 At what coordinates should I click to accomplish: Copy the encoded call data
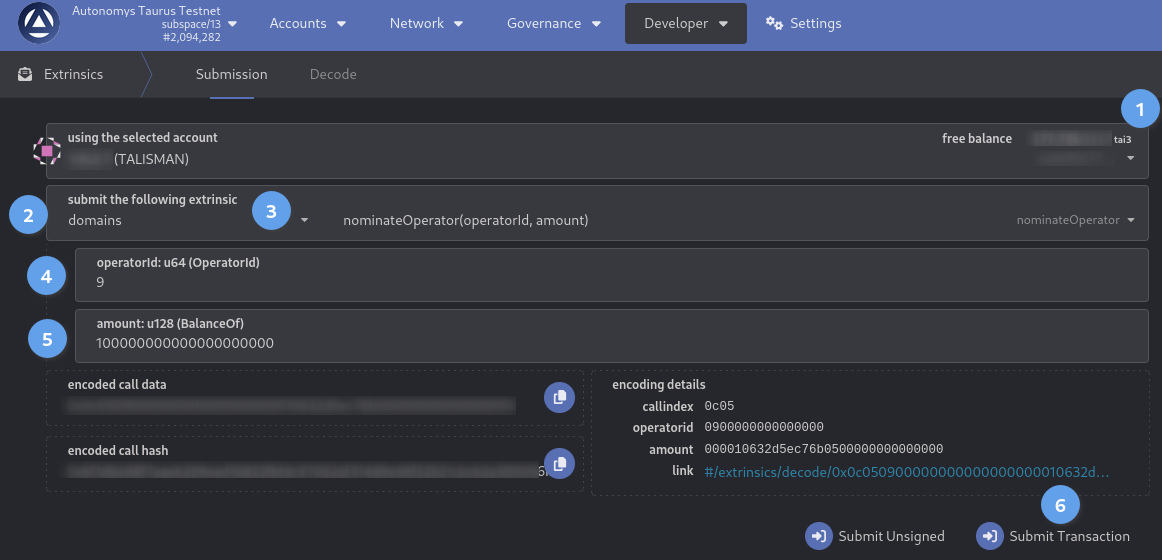tap(559, 397)
